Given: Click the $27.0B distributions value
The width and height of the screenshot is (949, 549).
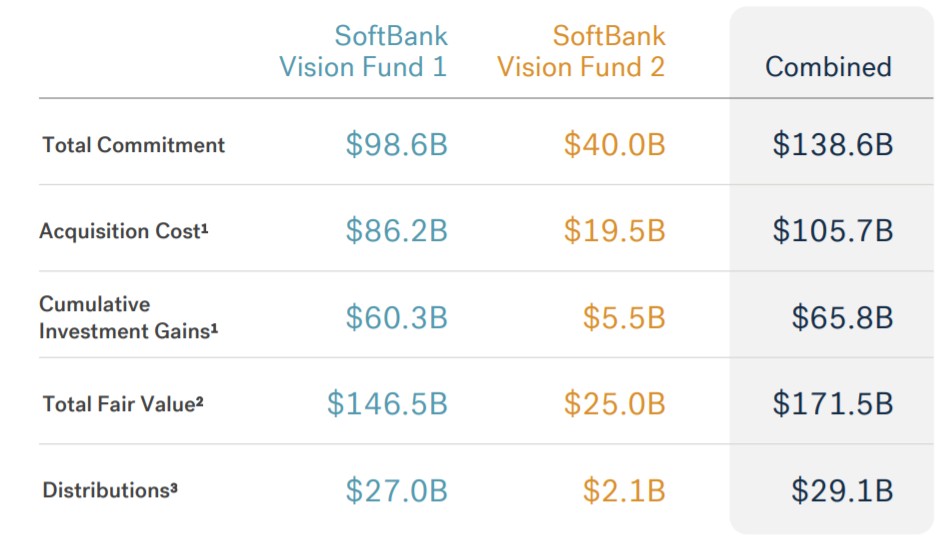Looking at the screenshot, I should (396, 491).
